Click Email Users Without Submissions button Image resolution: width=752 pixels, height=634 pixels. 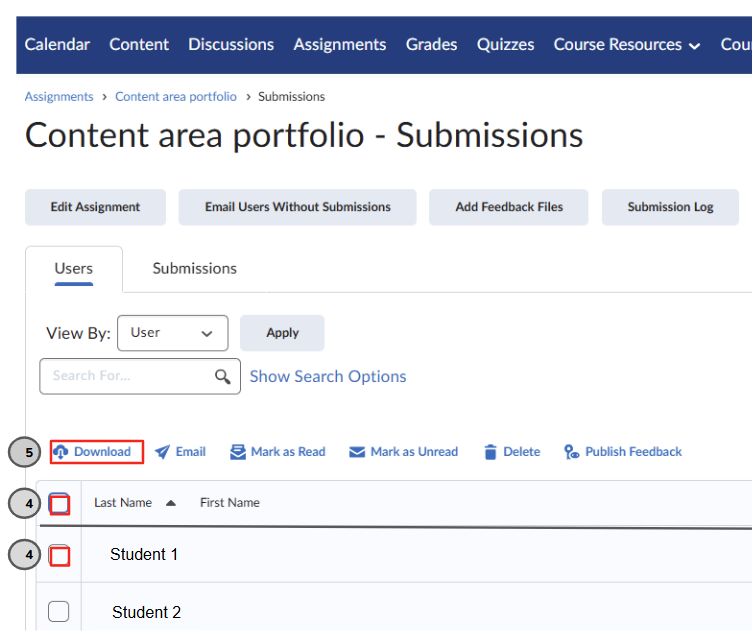pos(298,207)
